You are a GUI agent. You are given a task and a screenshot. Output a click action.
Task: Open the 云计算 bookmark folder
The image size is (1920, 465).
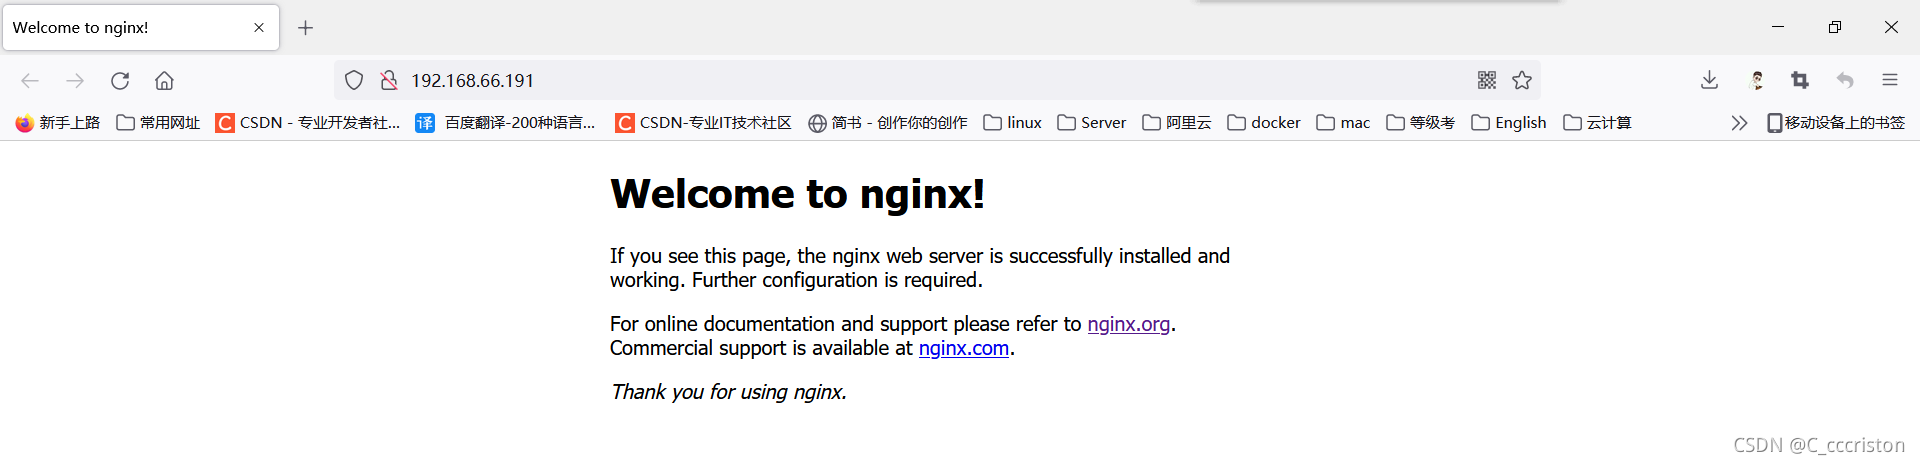point(1597,123)
